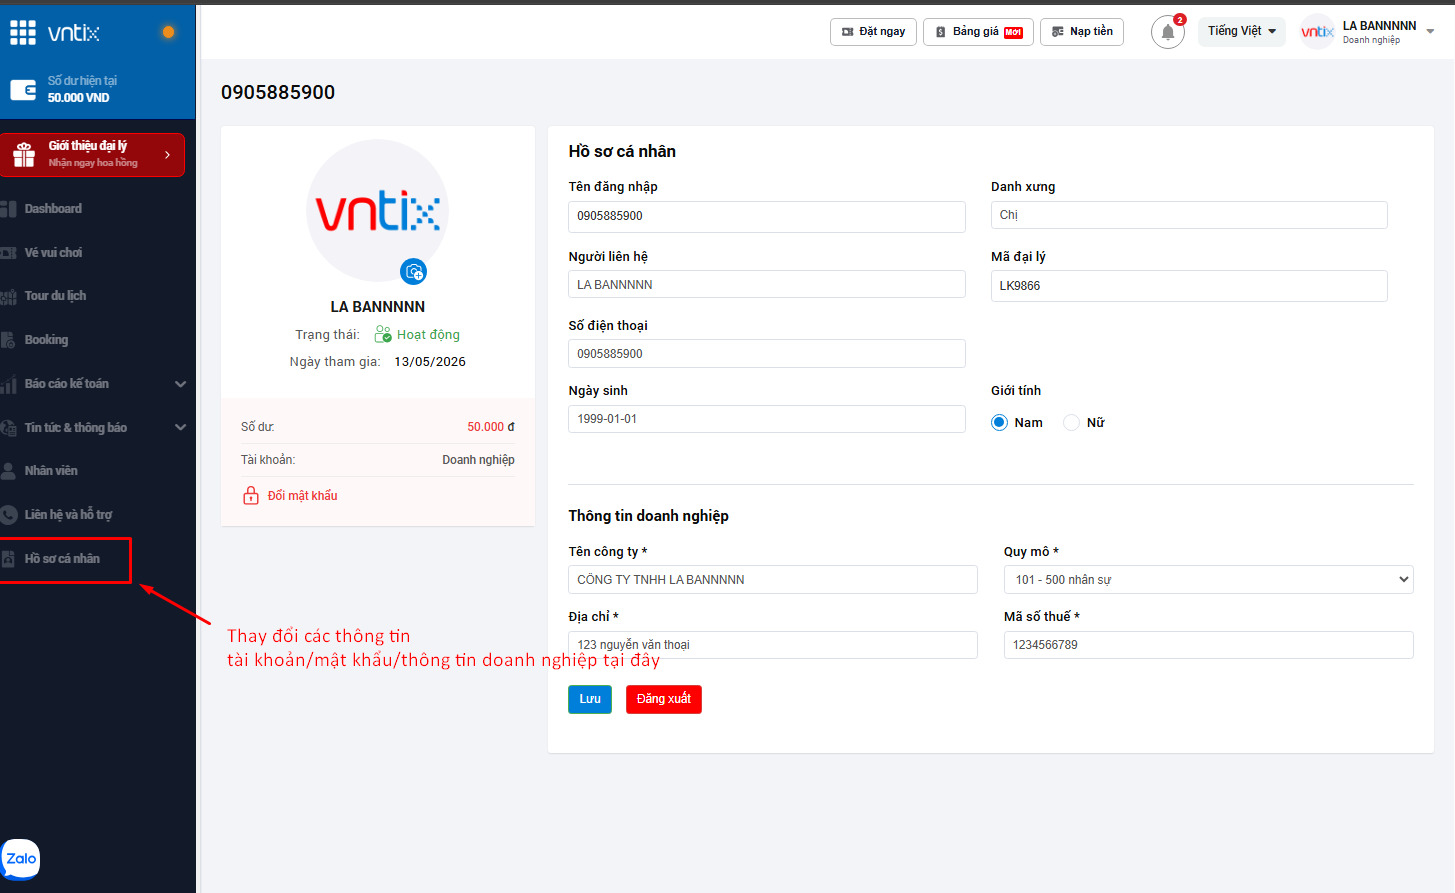Click the Mã số thuế field

click(1208, 645)
